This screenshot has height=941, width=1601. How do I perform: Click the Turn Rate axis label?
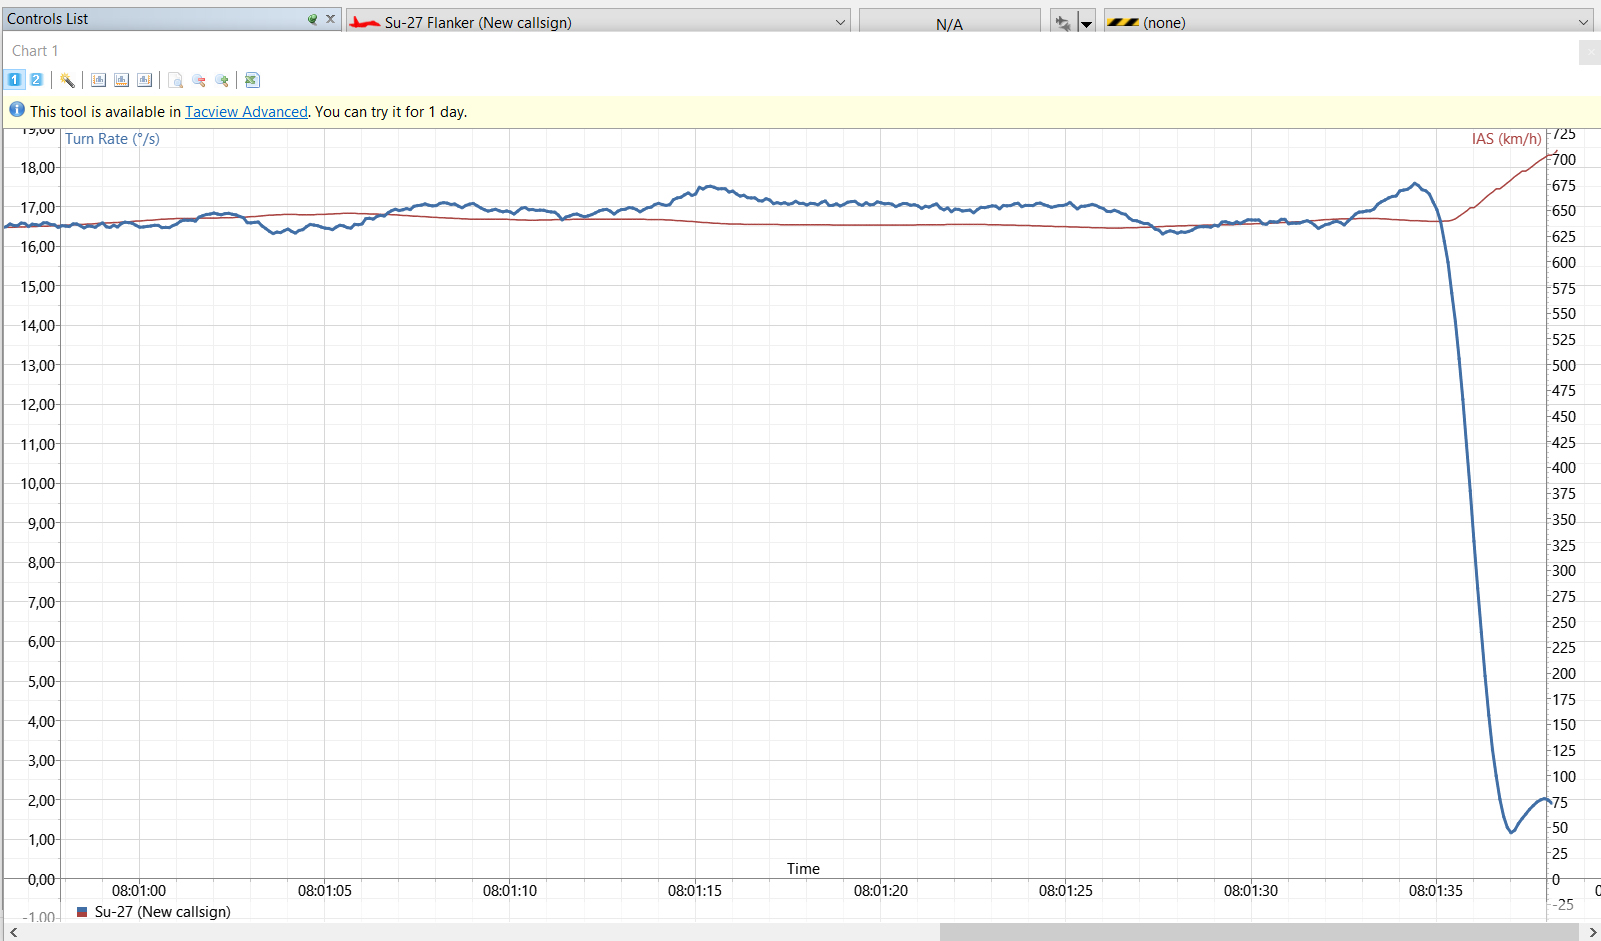click(x=112, y=139)
